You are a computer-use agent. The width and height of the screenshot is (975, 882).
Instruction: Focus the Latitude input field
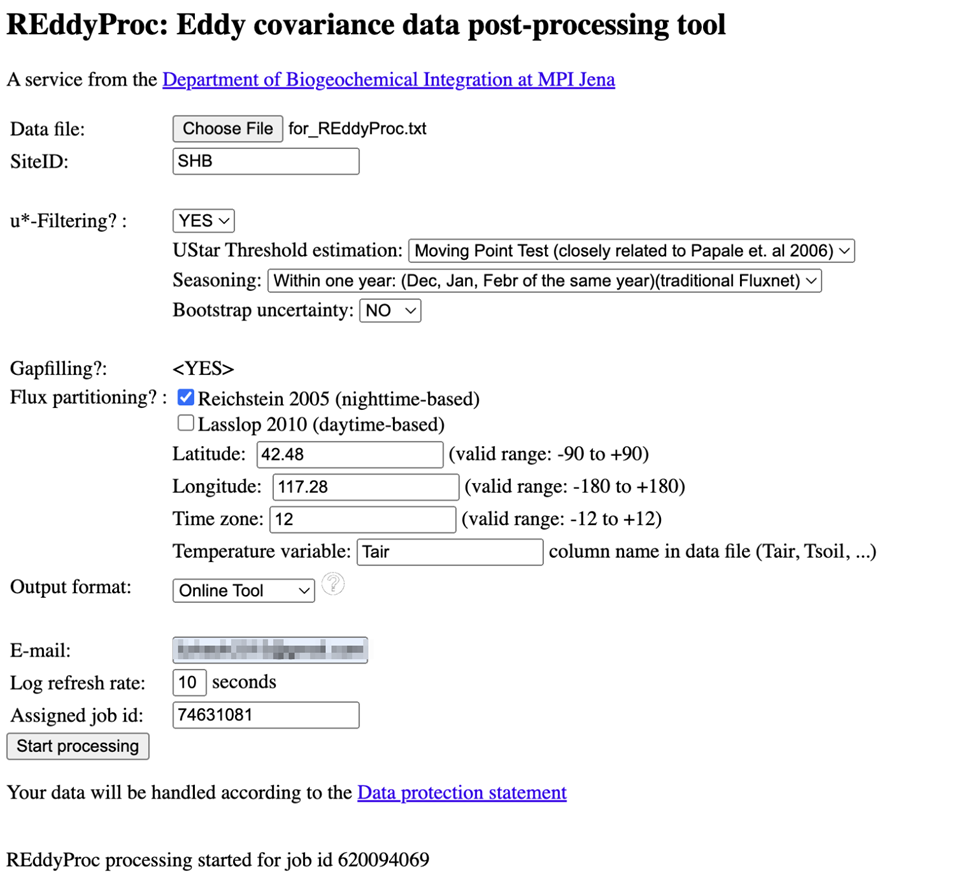coord(349,455)
